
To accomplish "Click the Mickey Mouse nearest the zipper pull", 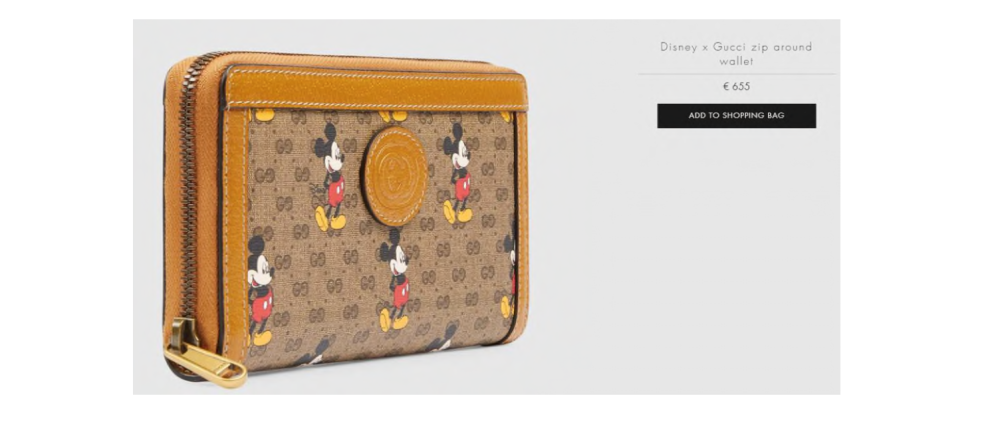I will tap(260, 291).
